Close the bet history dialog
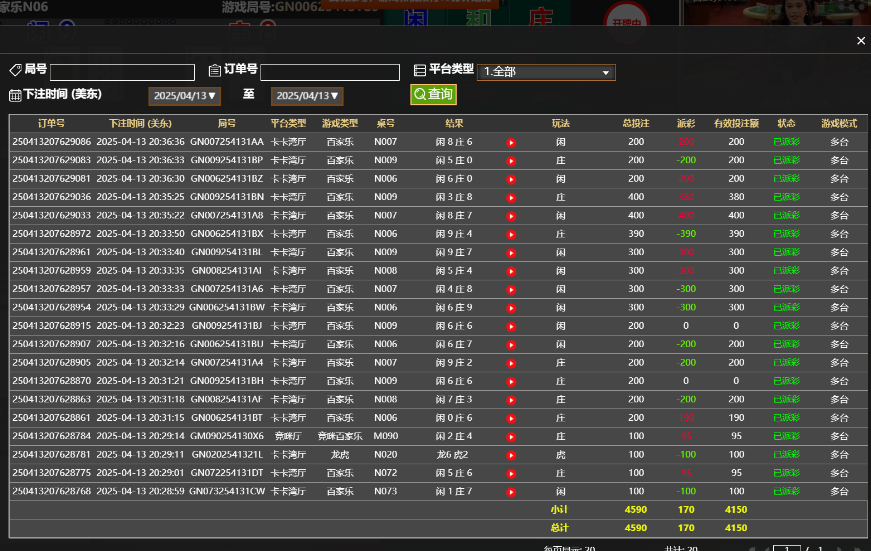The height and width of the screenshot is (551, 871). 861,41
